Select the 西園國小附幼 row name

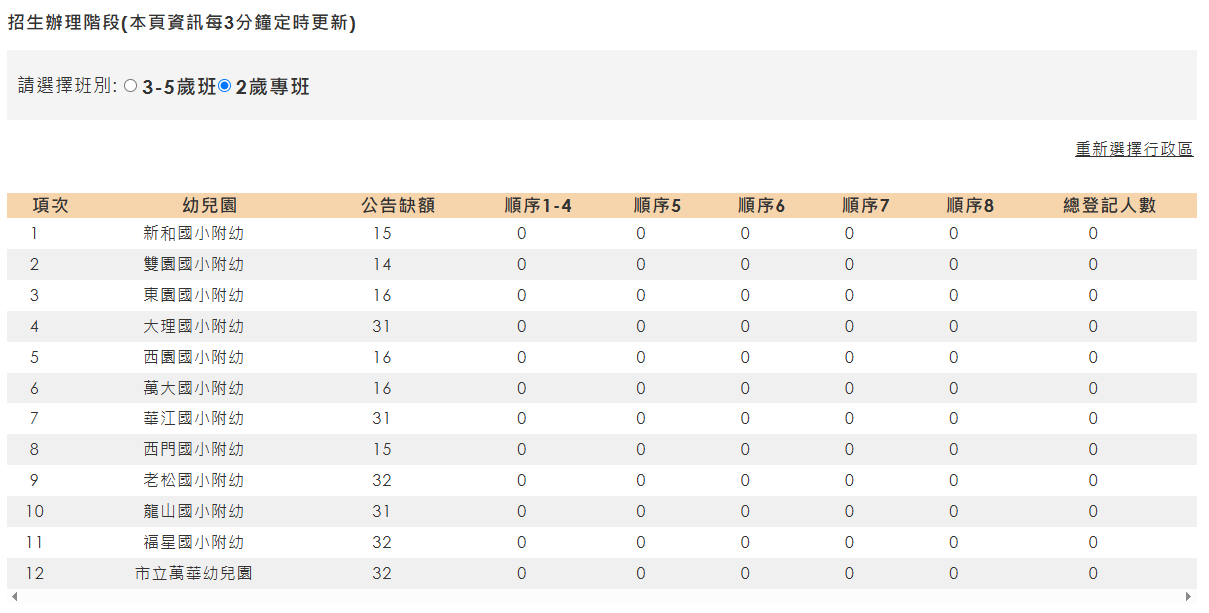pyautogui.click(x=193, y=357)
